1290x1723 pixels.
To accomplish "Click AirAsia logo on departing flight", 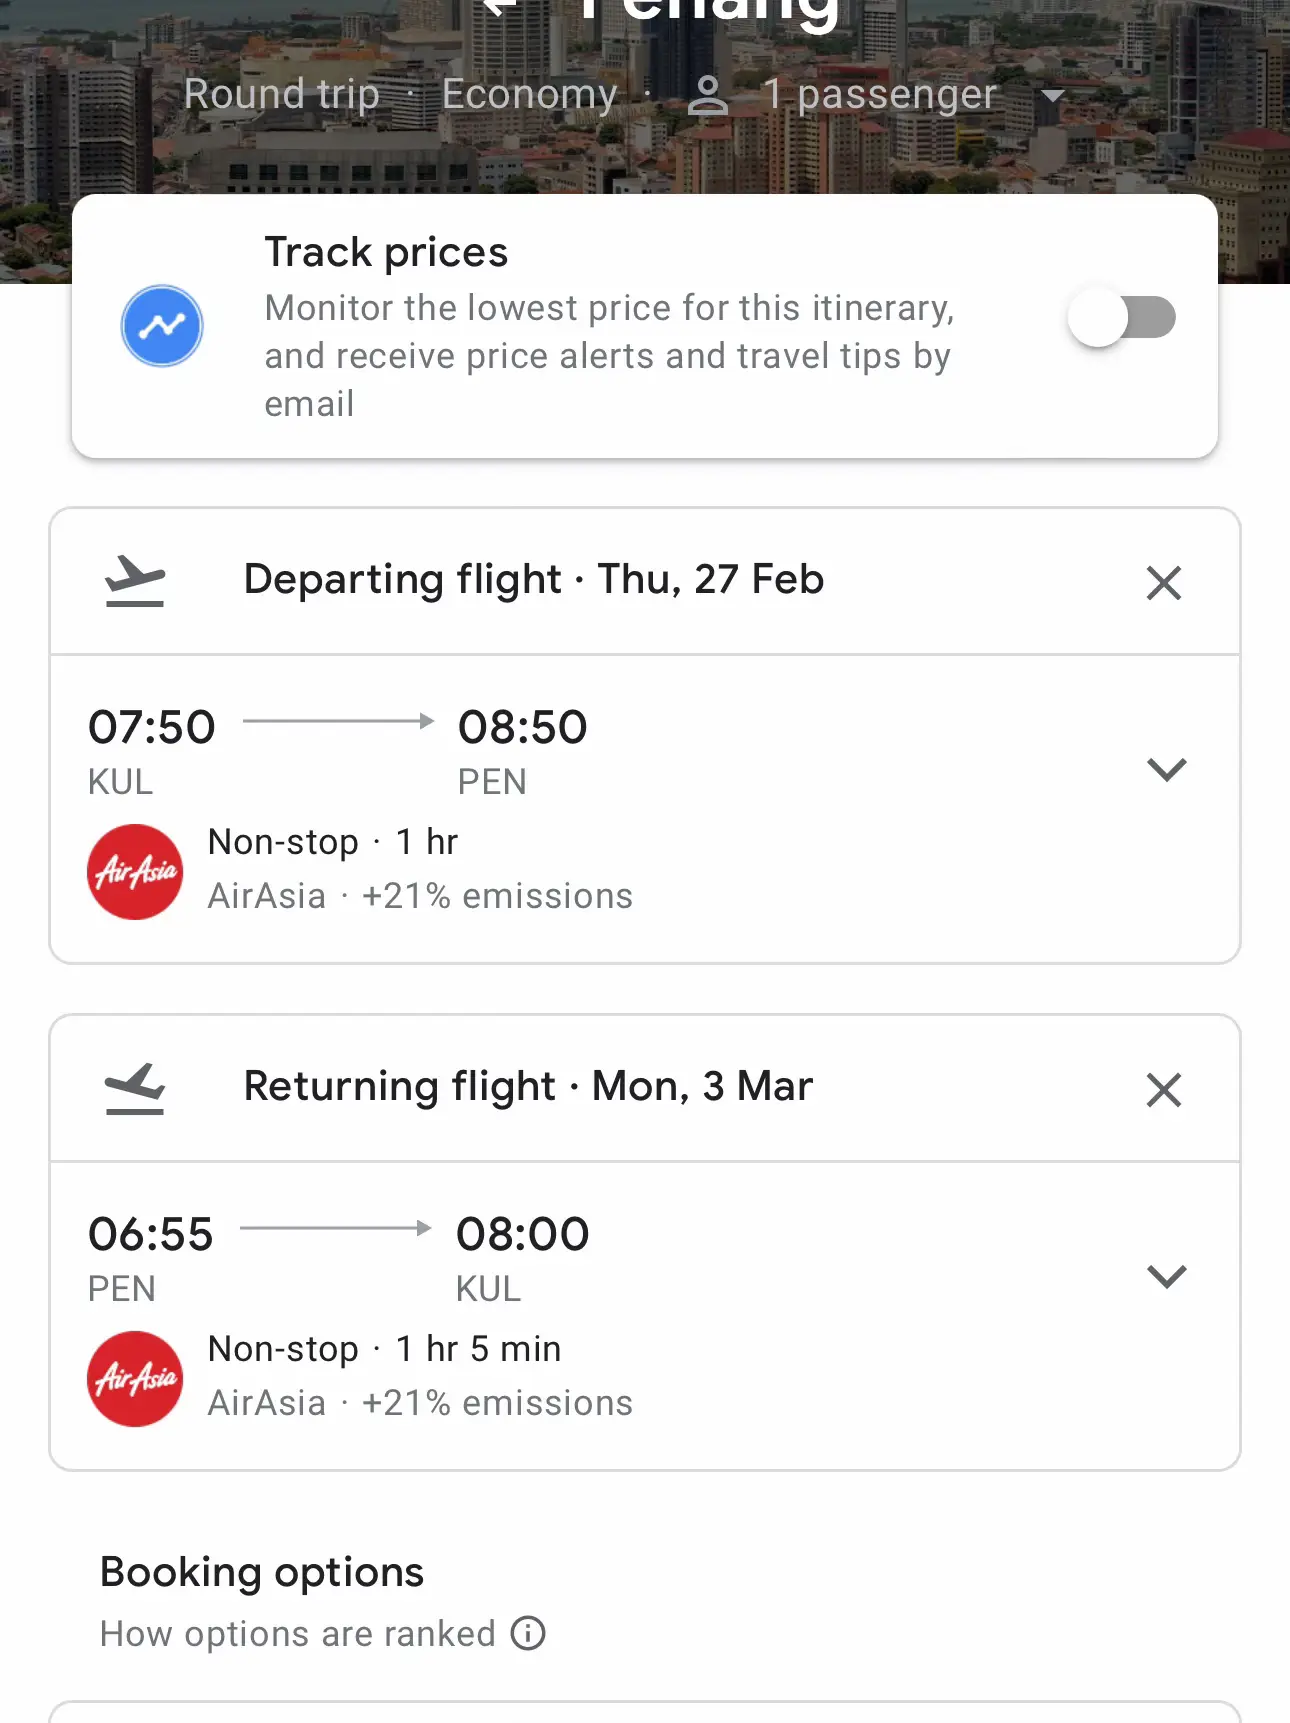I will 135,872.
